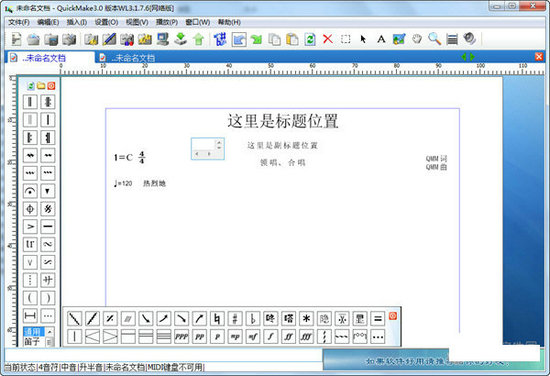The width and height of the screenshot is (550, 376).
Task: Open the 文件(F) menu
Action: click(x=19, y=22)
